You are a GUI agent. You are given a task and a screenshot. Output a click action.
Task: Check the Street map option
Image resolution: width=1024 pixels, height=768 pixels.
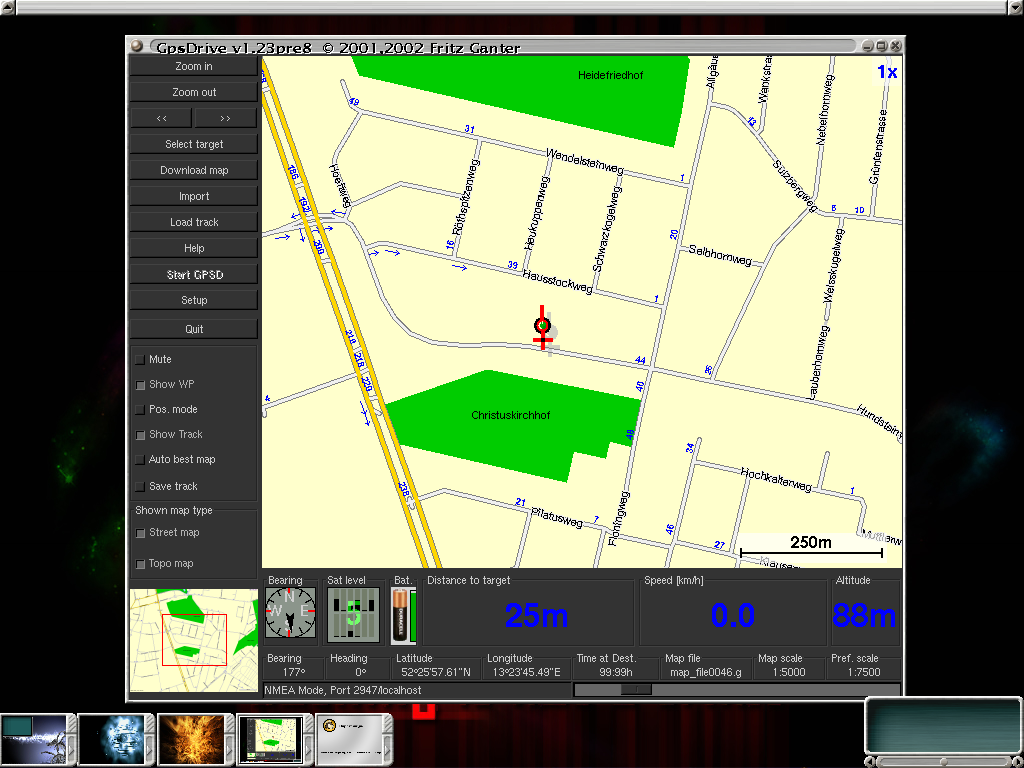140,533
